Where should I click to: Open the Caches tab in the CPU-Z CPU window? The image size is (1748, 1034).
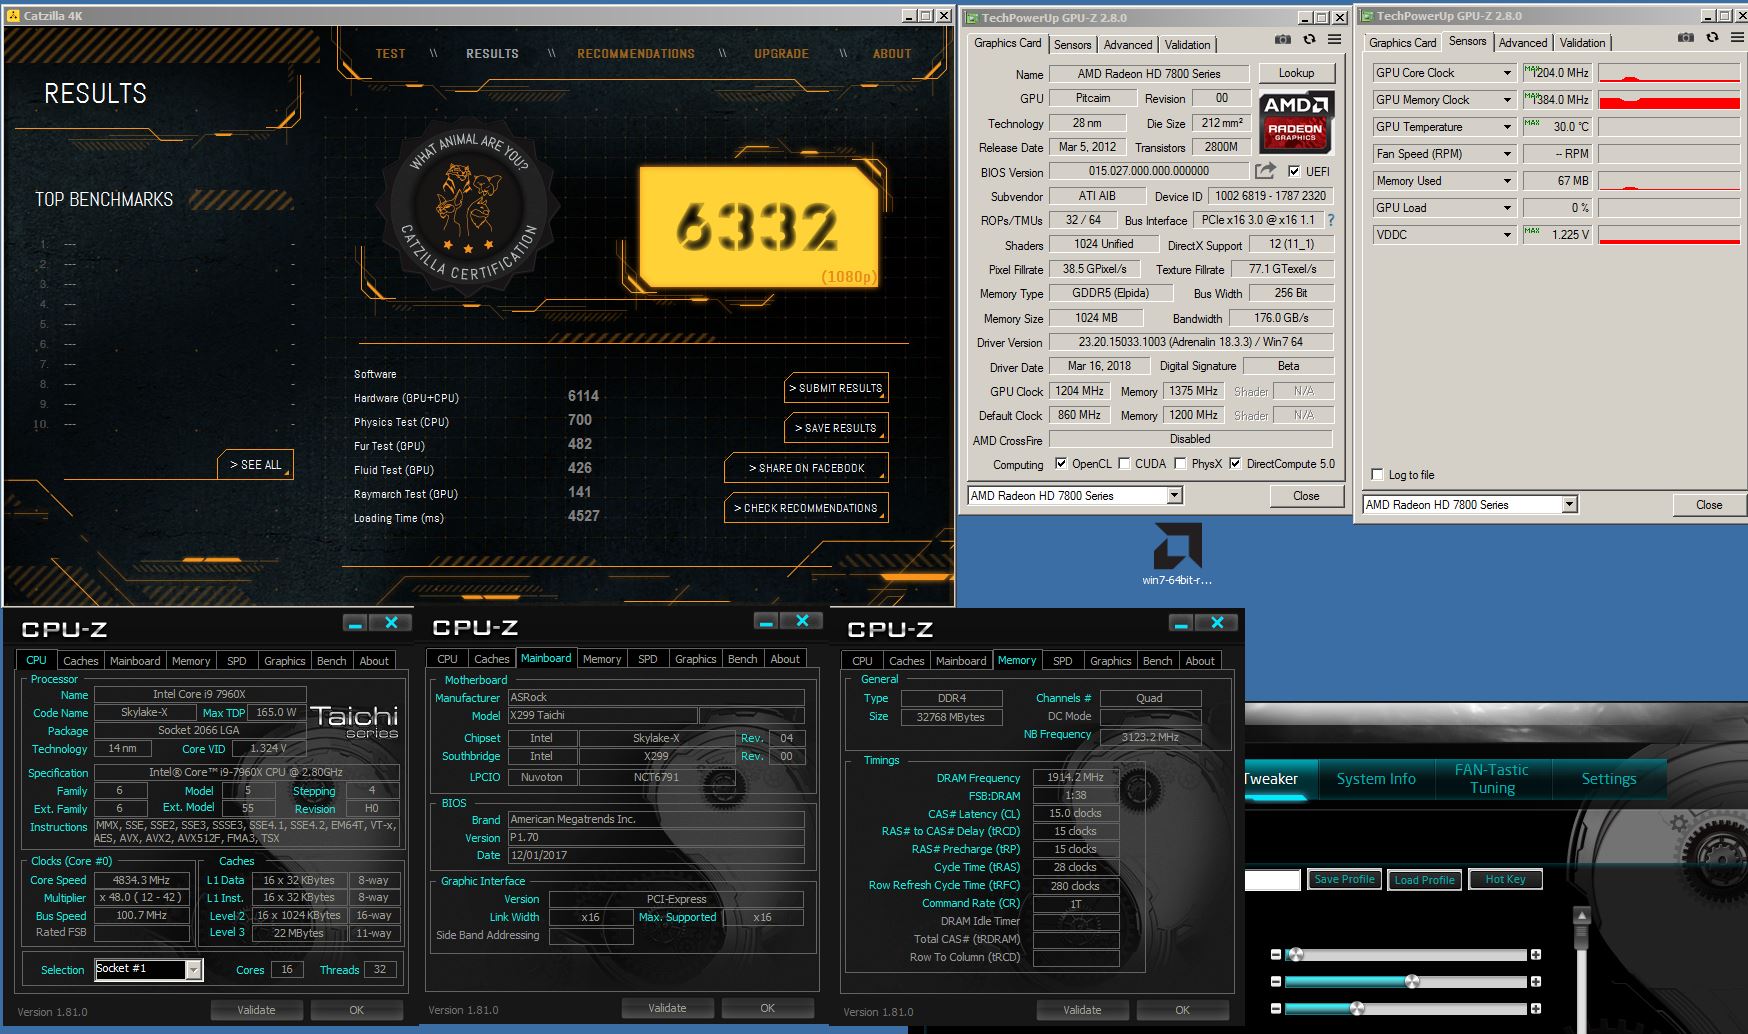pos(81,661)
